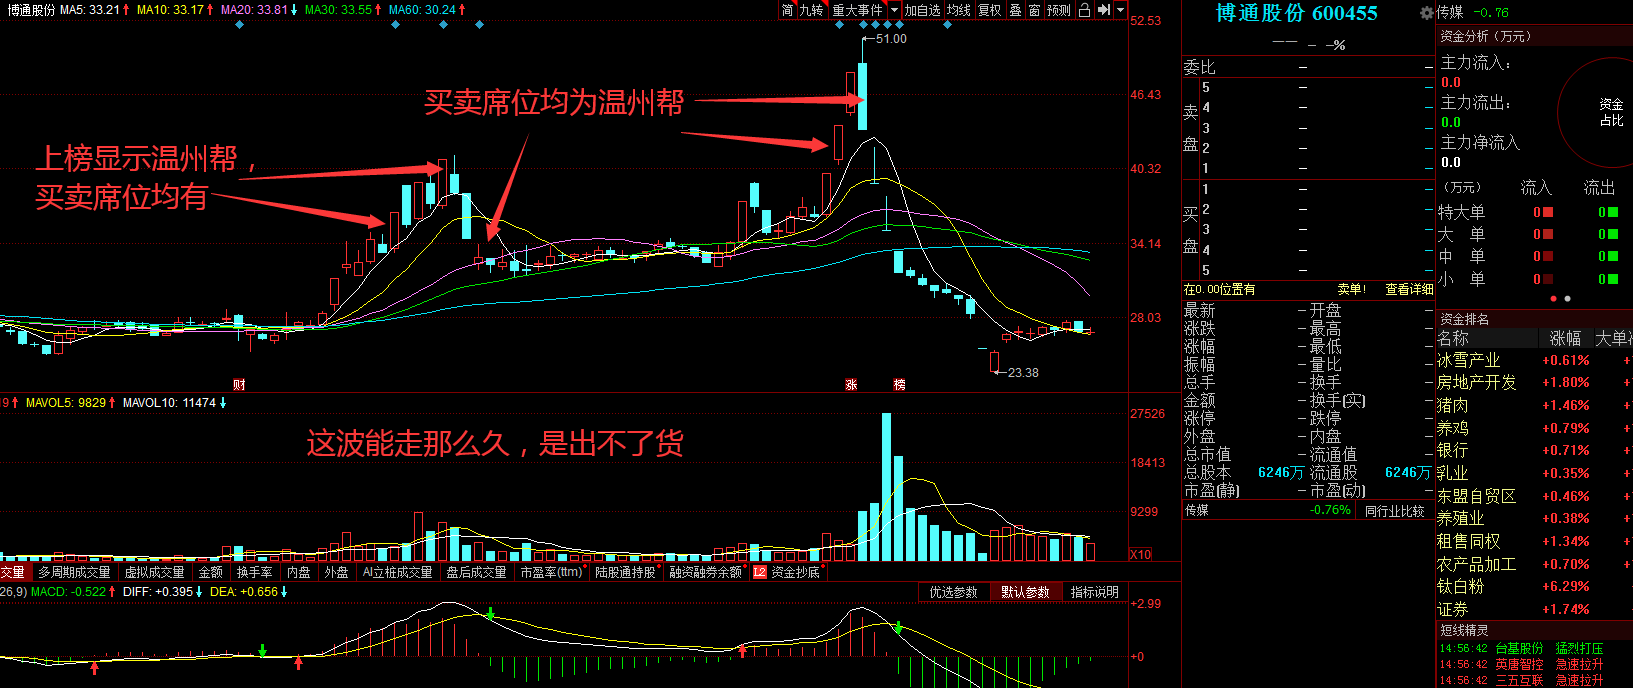1633x688 pixels.
Task: Toggle 简 simple mode
Action: click(788, 10)
